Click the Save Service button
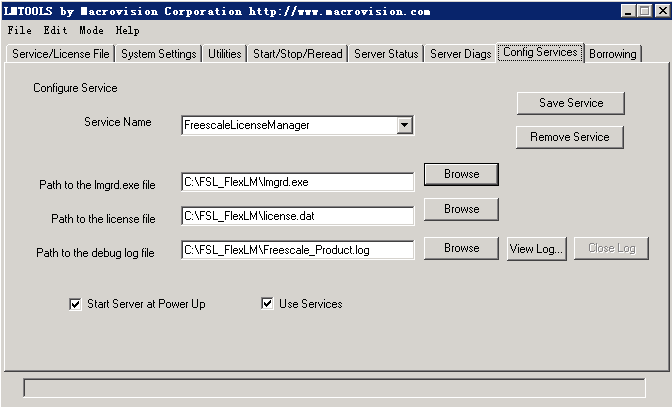672x407 pixels. pos(571,103)
